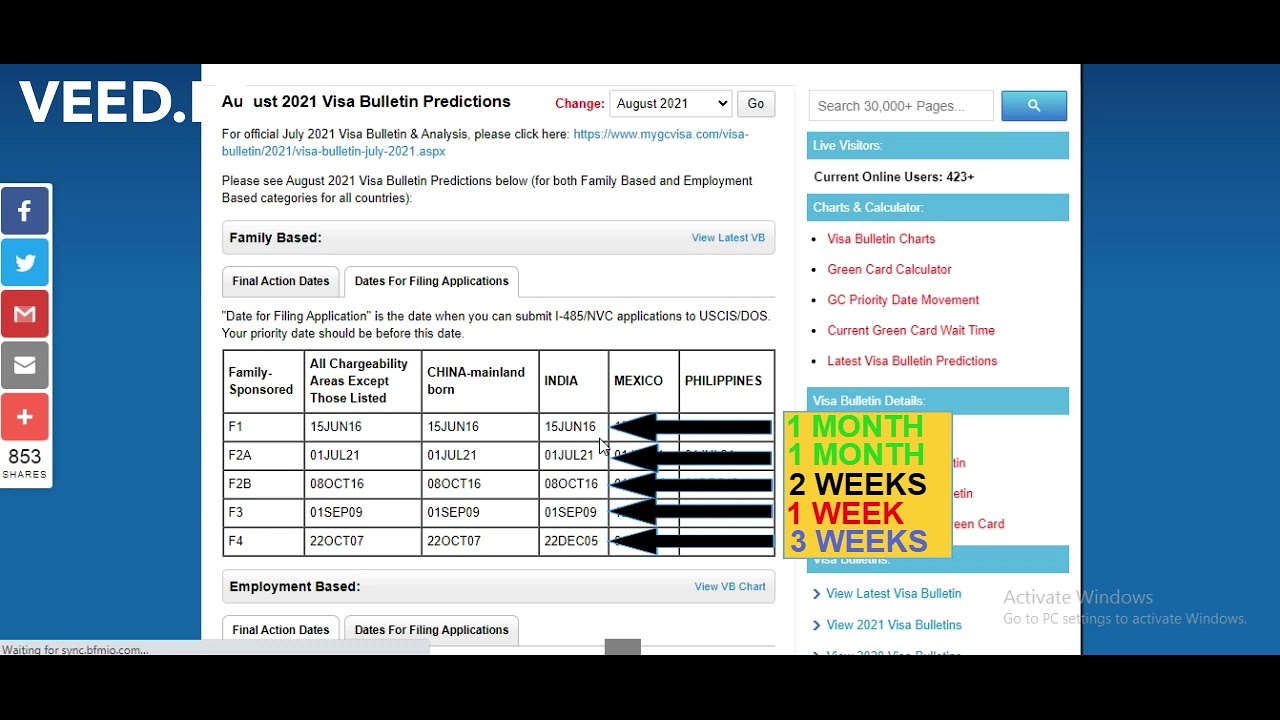This screenshot has height=720, width=1280.
Task: Open Latest Visa Bulletin Predictions link
Action: click(912, 361)
